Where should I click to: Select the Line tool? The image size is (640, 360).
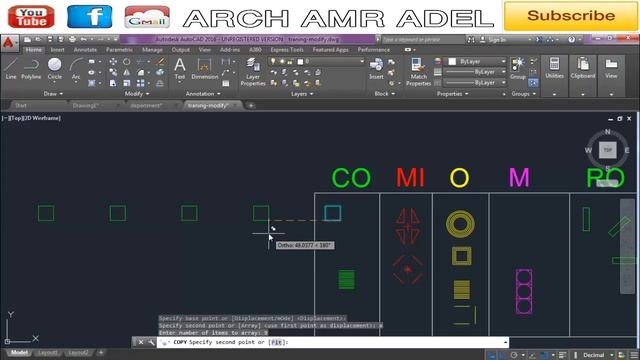tap(11, 68)
